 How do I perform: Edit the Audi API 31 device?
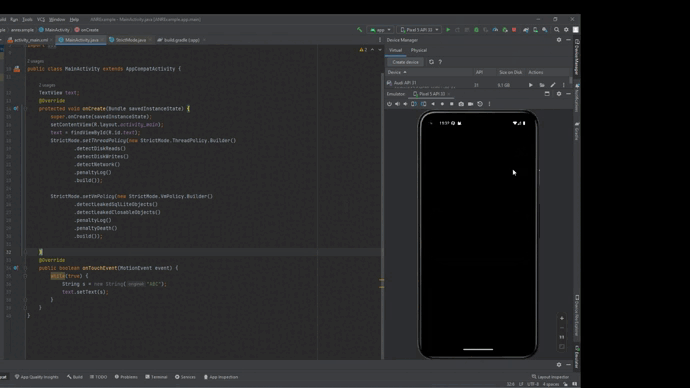553,85
